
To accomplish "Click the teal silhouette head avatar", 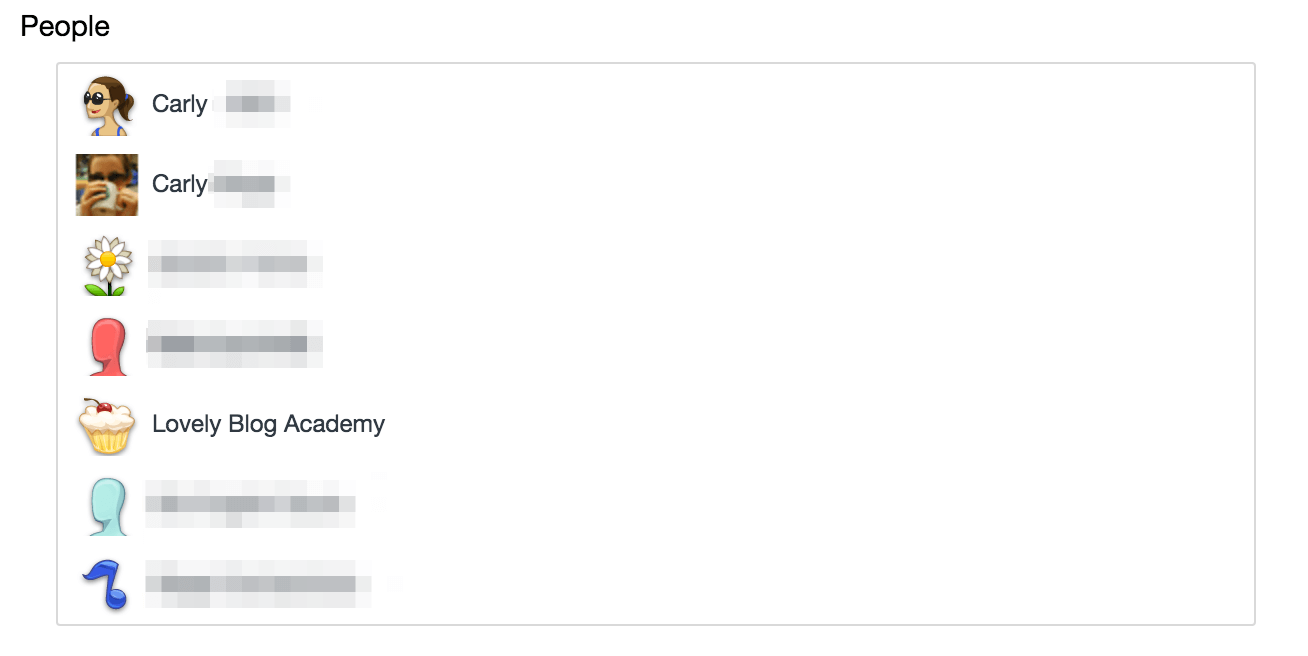I will (x=107, y=506).
